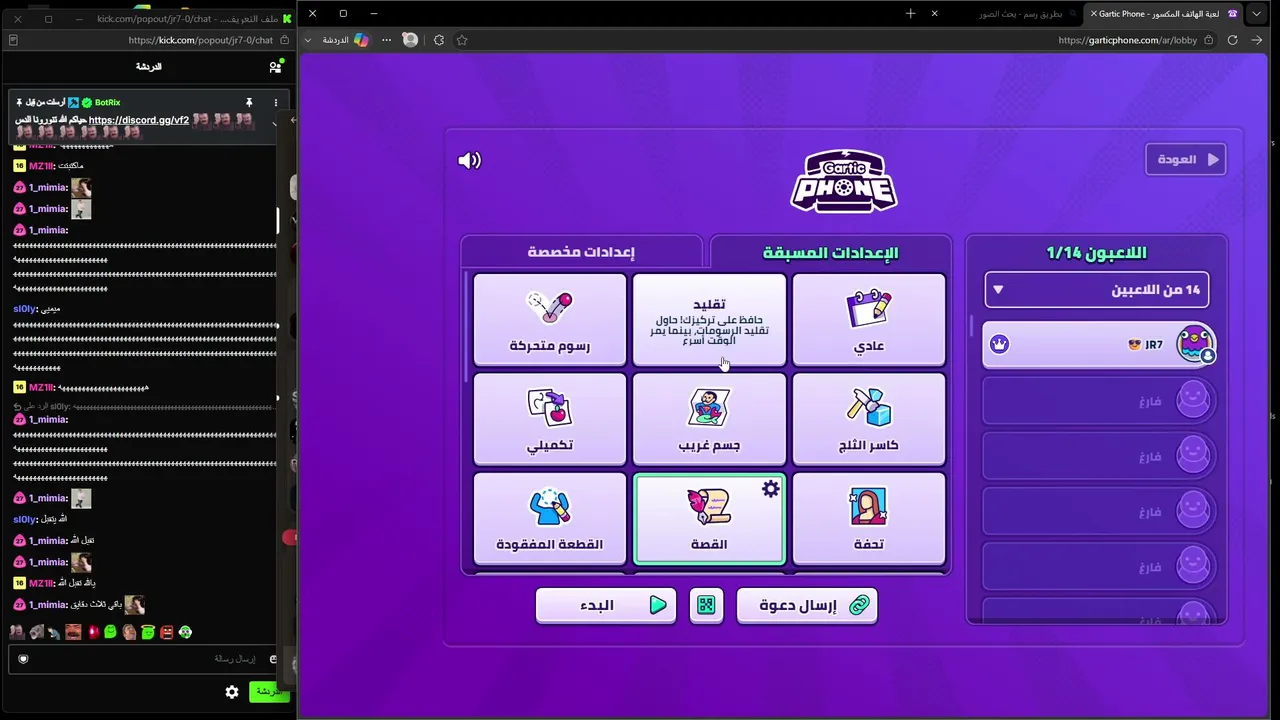Viewport: 1280px width, 720px height.
Task: Switch to the Gartic Phone browser tab
Action: [1165, 14]
